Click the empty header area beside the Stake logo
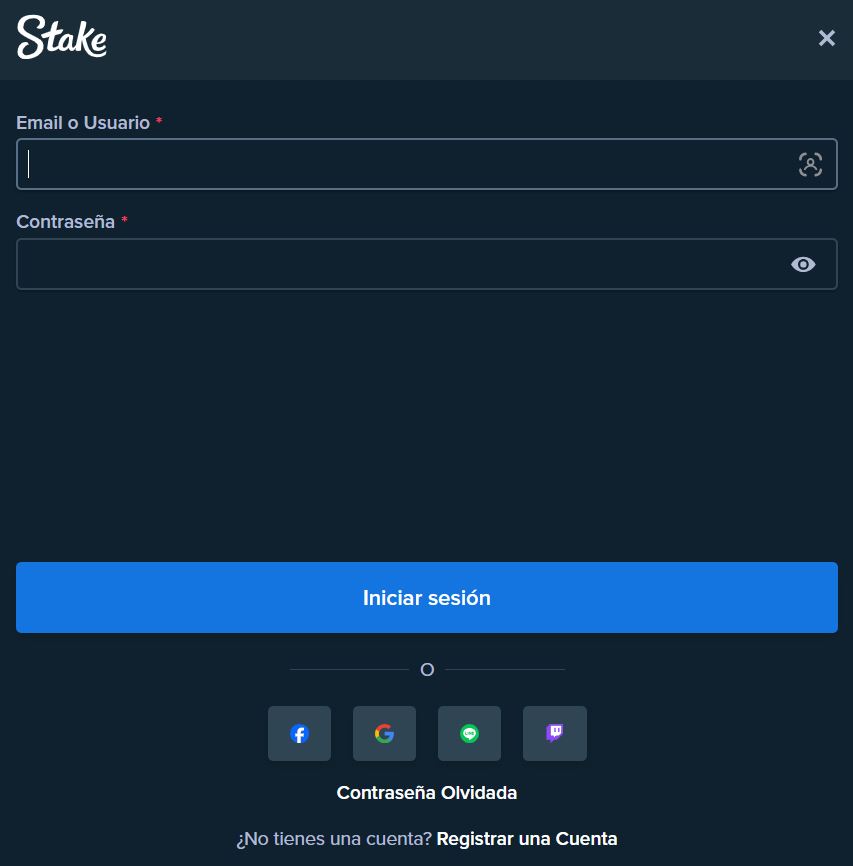 click(x=459, y=39)
